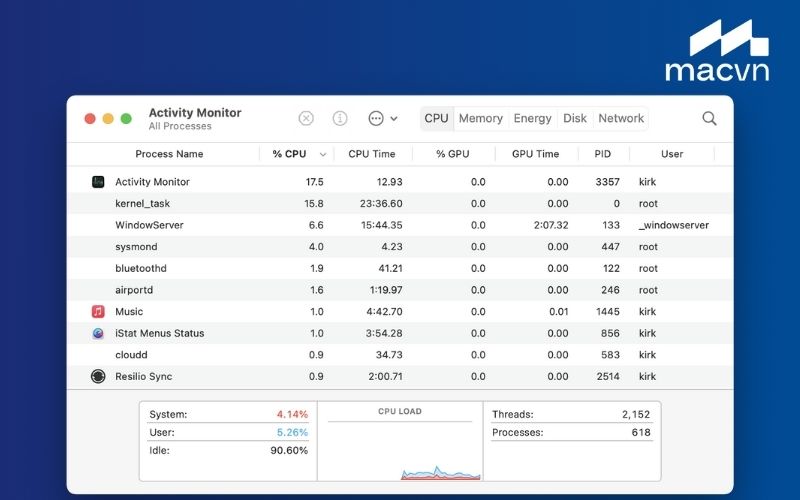Expand the more options dropdown chevron
The image size is (800, 500).
(x=394, y=118)
